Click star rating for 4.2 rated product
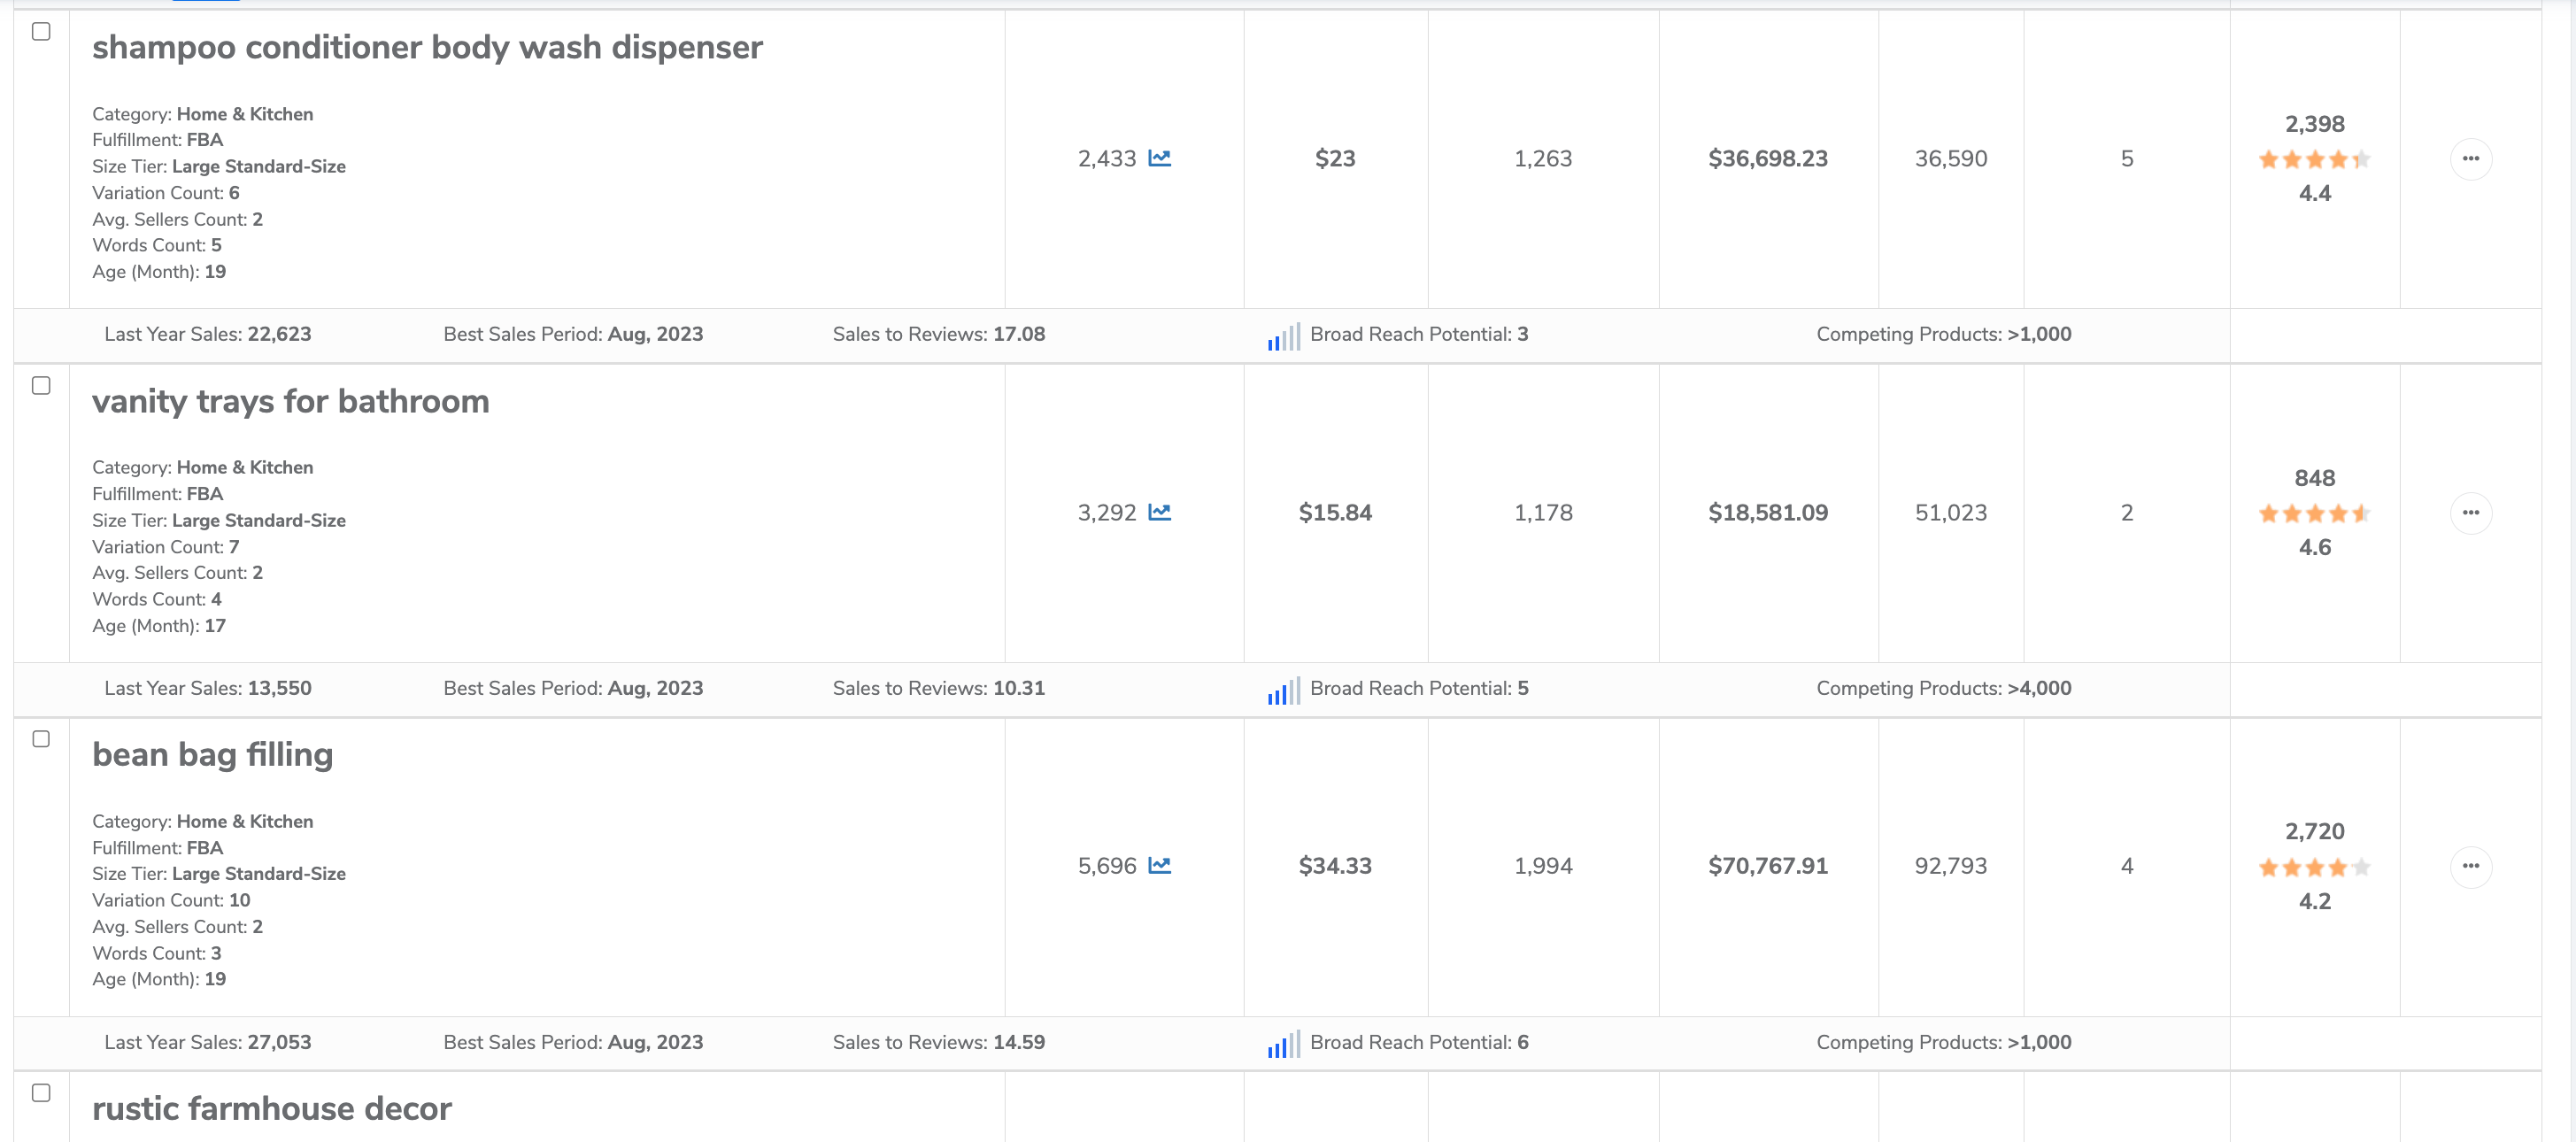The height and width of the screenshot is (1142, 2576). tap(2314, 867)
